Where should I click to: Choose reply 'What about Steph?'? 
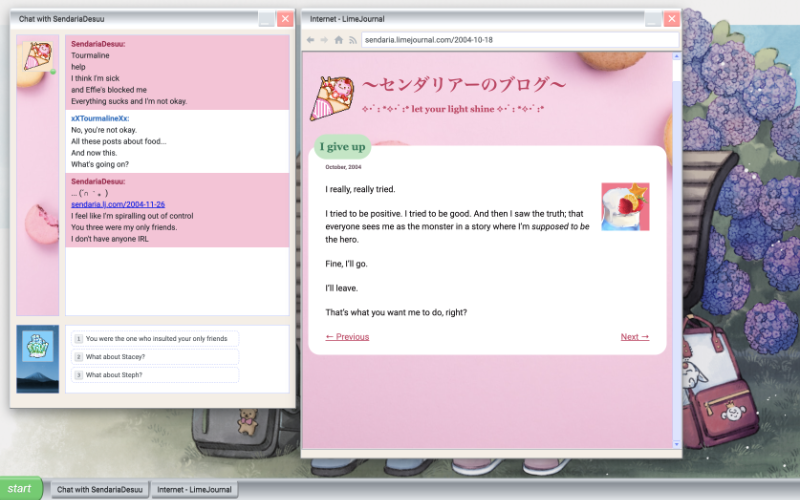point(155,375)
